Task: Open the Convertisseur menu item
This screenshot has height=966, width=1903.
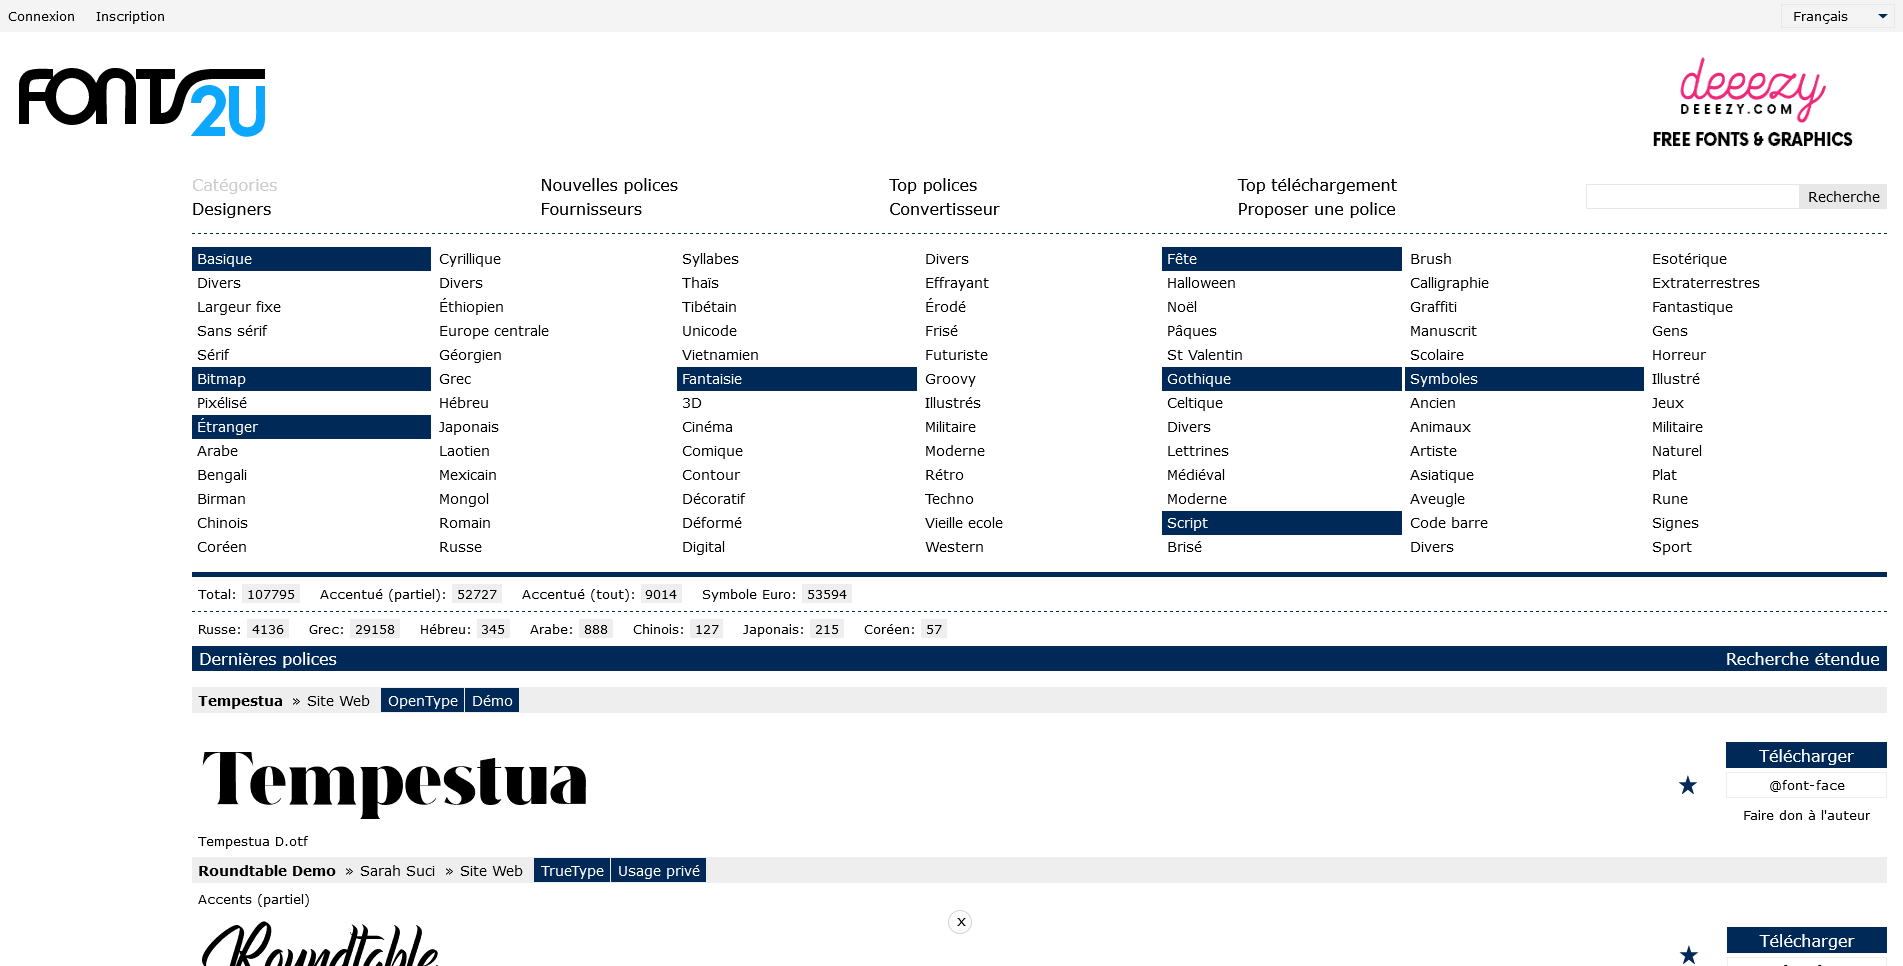Action: [944, 209]
